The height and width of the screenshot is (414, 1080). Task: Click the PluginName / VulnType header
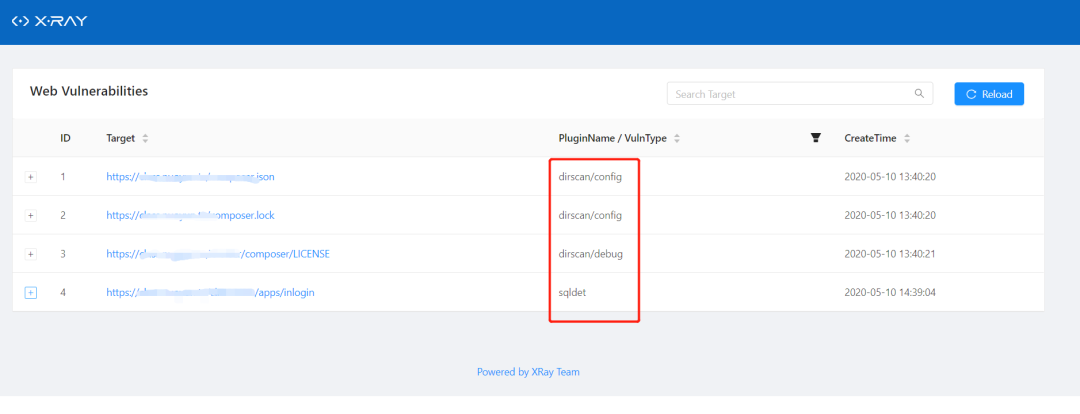click(x=612, y=138)
